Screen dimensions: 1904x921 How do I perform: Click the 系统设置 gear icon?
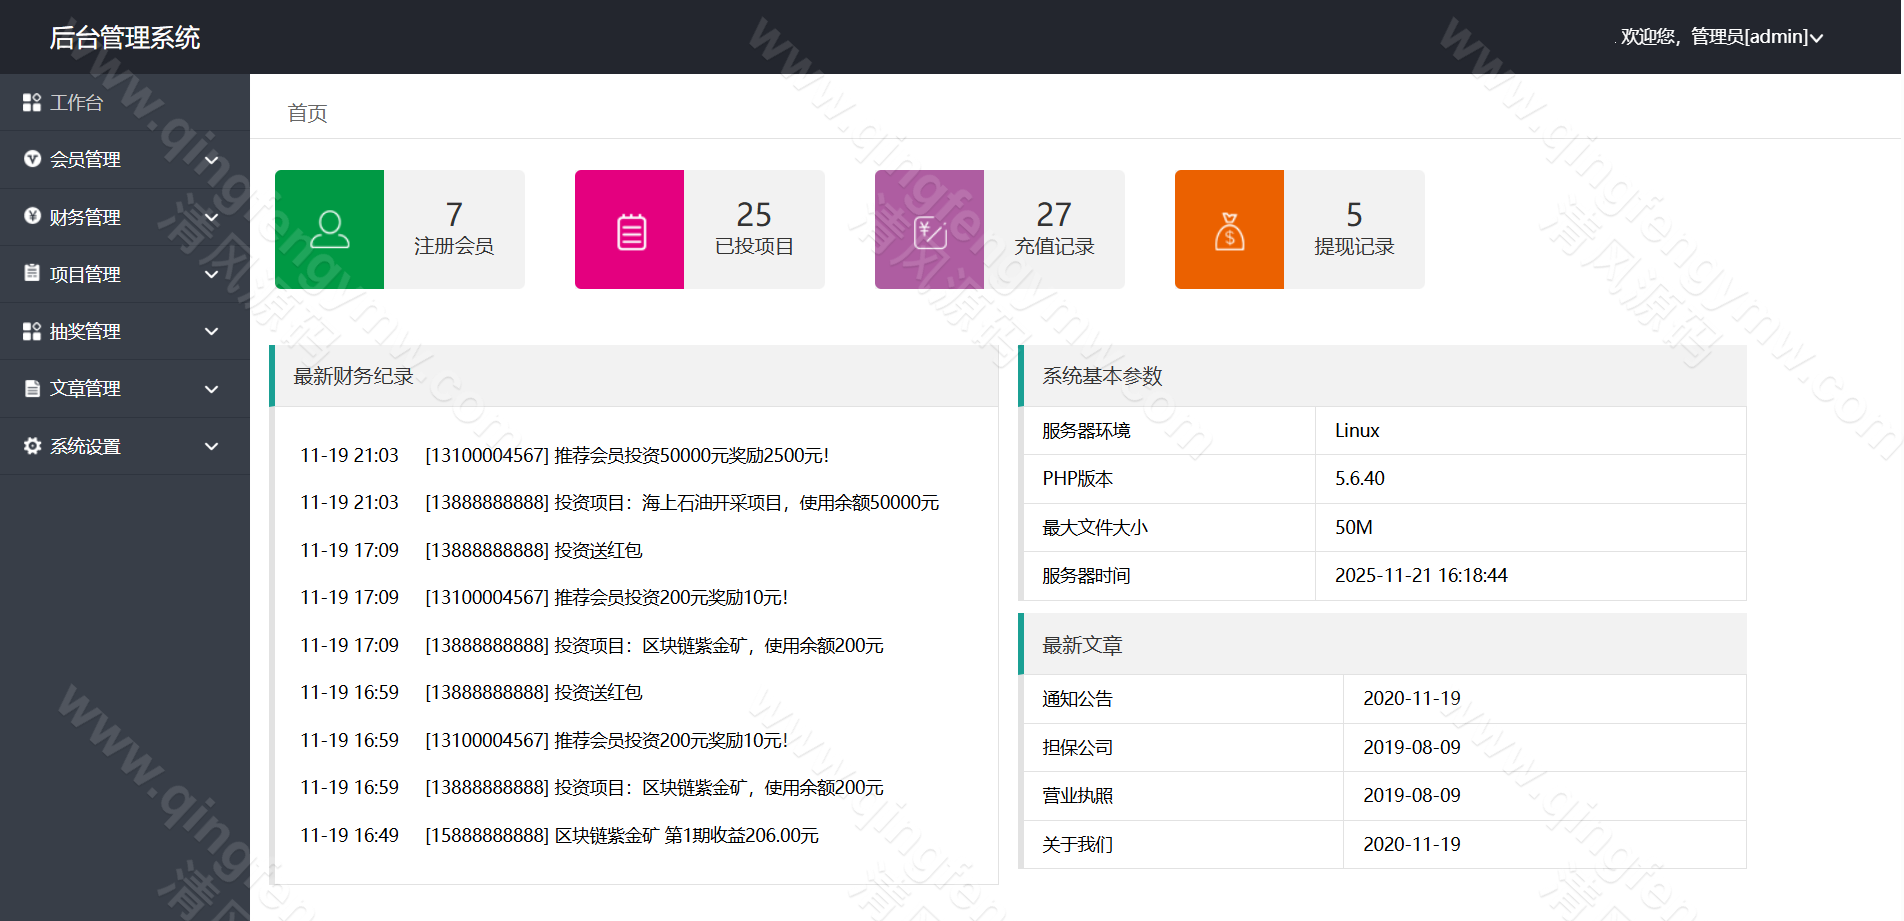pyautogui.click(x=30, y=446)
